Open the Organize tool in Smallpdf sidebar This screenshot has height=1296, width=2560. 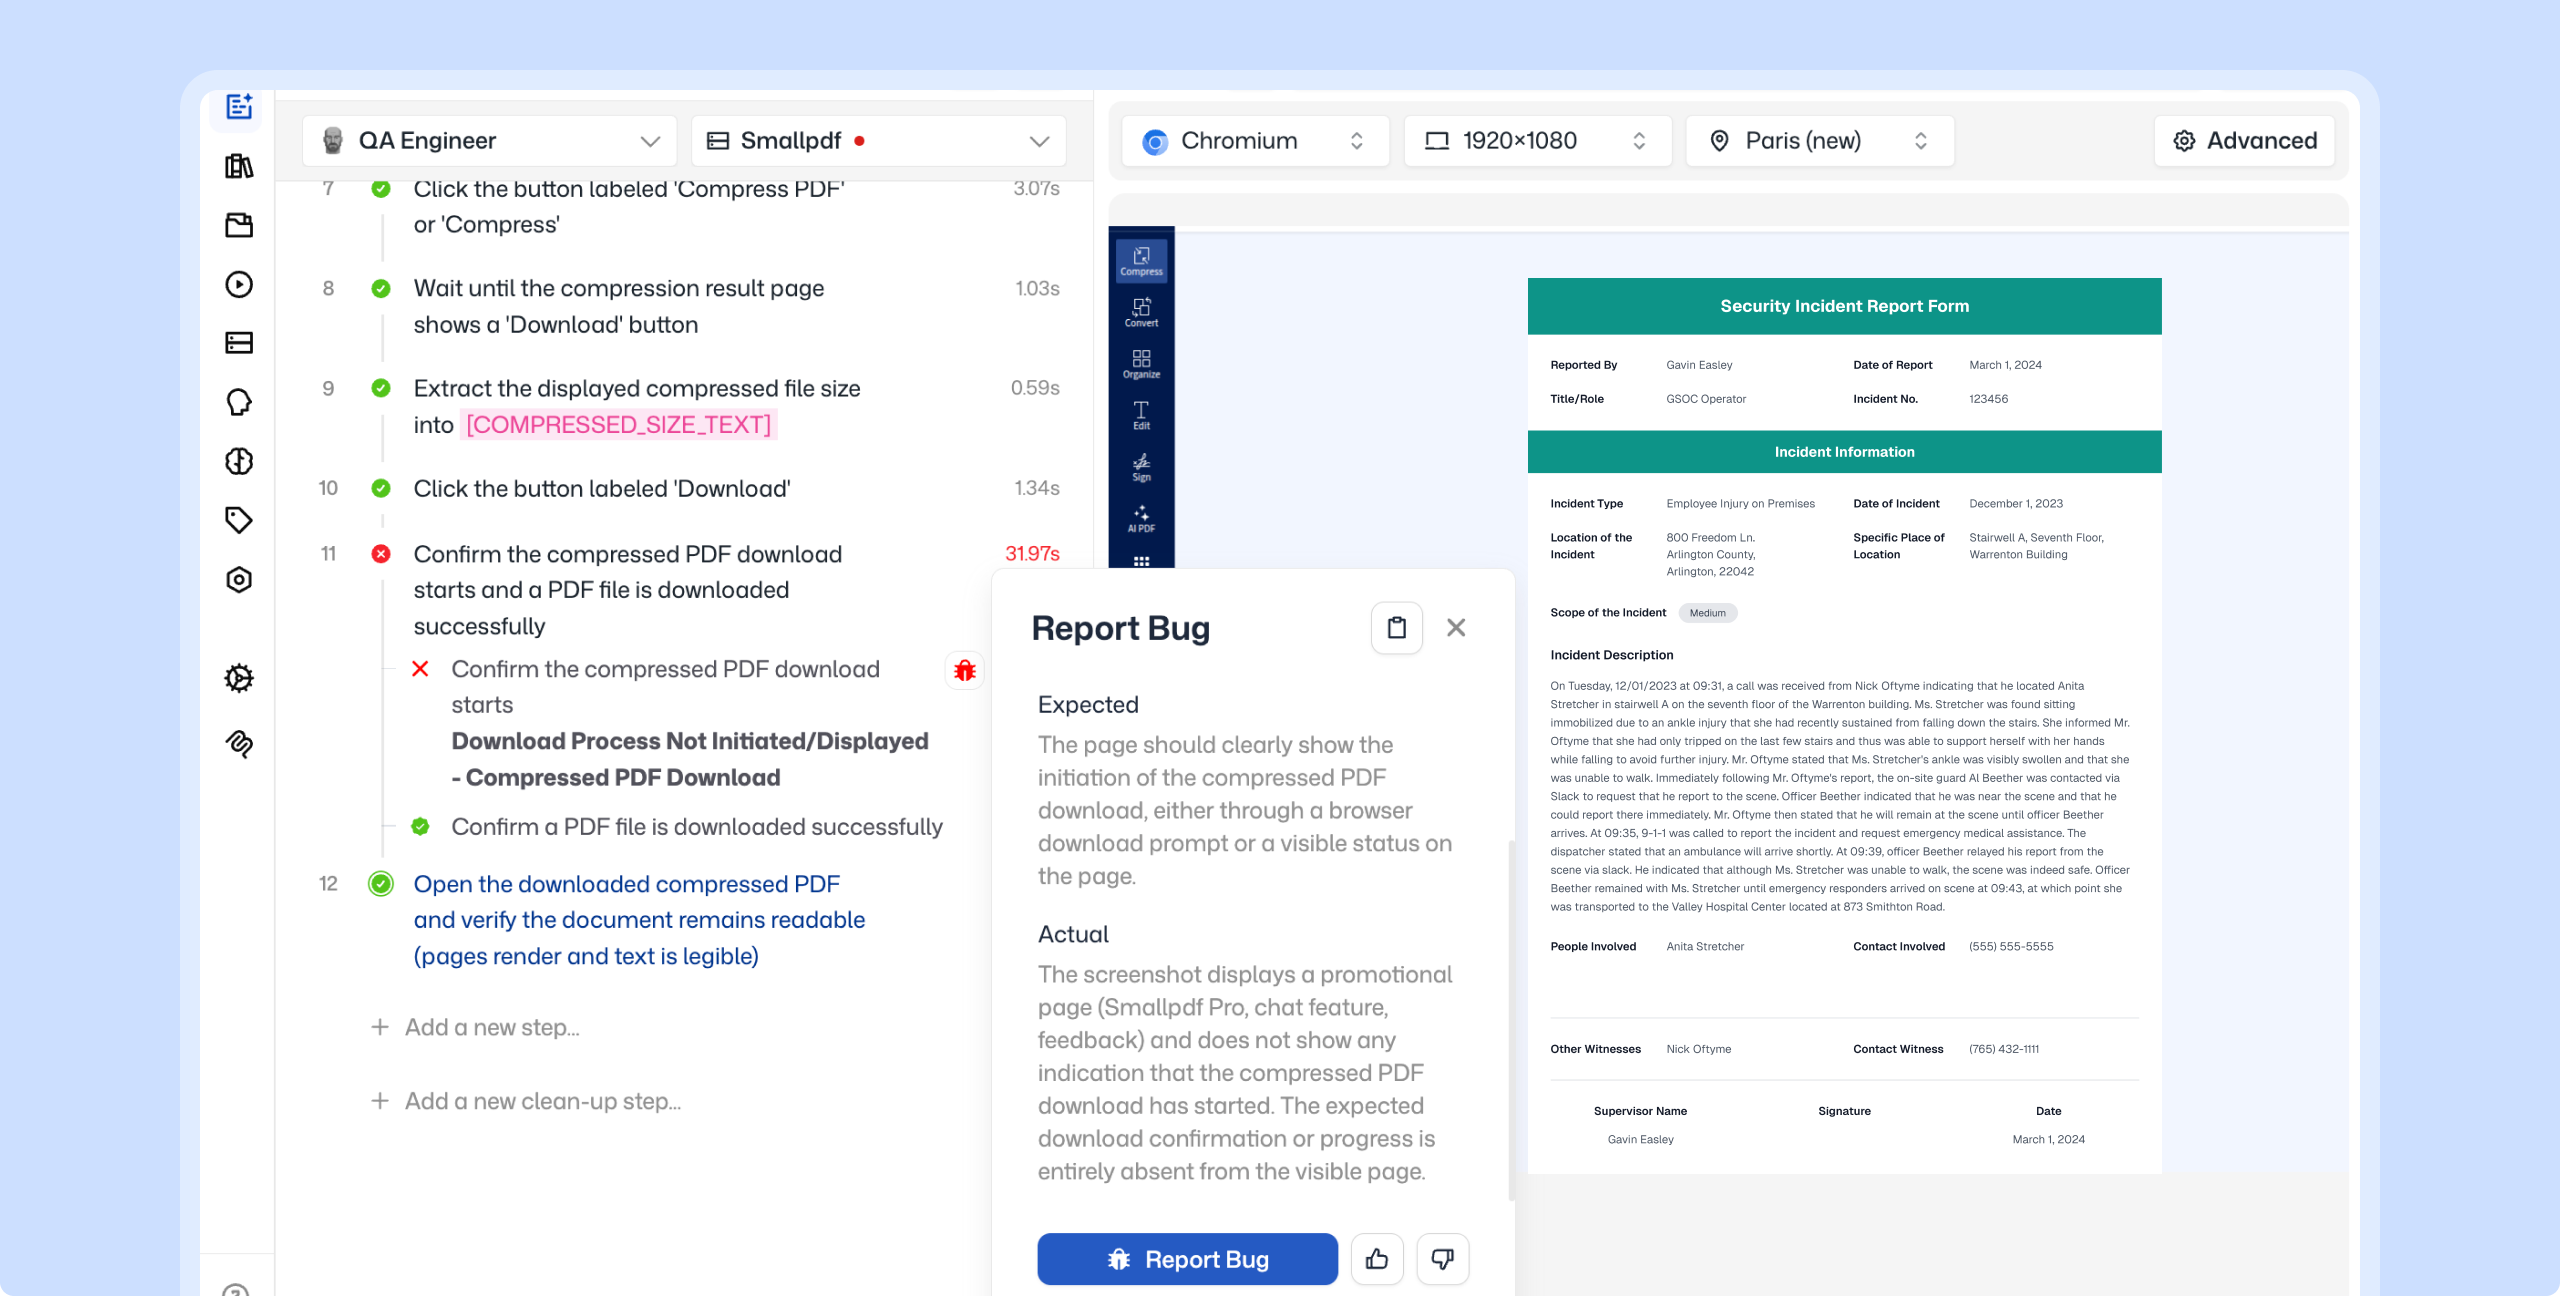tap(1141, 364)
